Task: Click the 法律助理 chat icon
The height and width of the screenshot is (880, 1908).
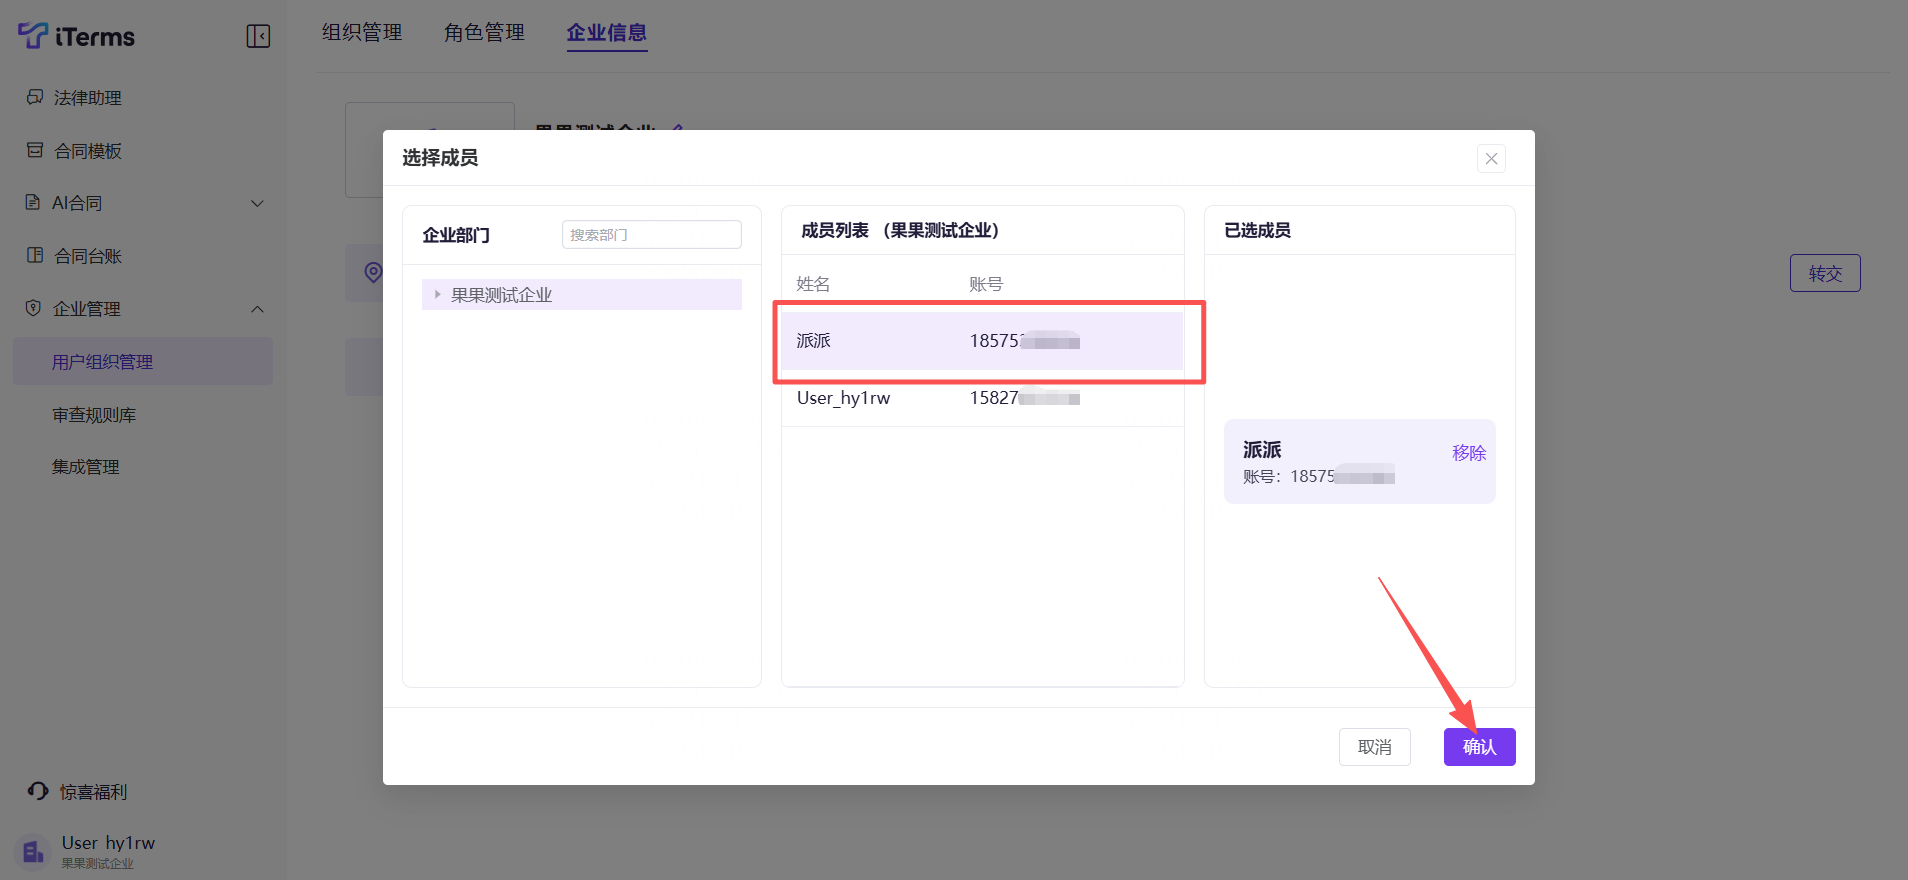Action: pyautogui.click(x=35, y=97)
